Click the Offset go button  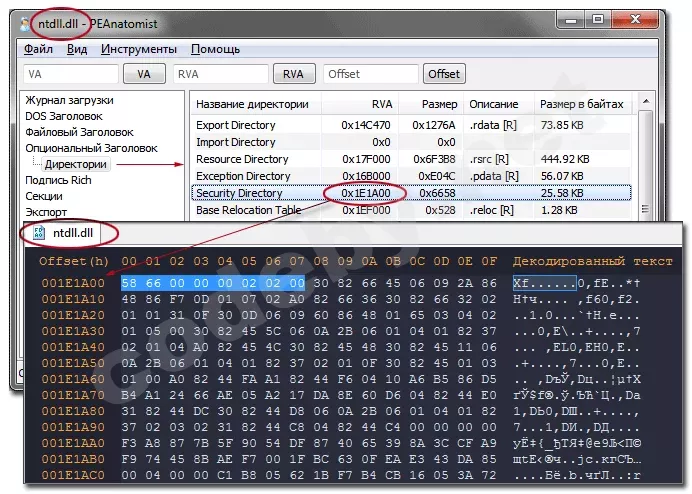click(444, 74)
